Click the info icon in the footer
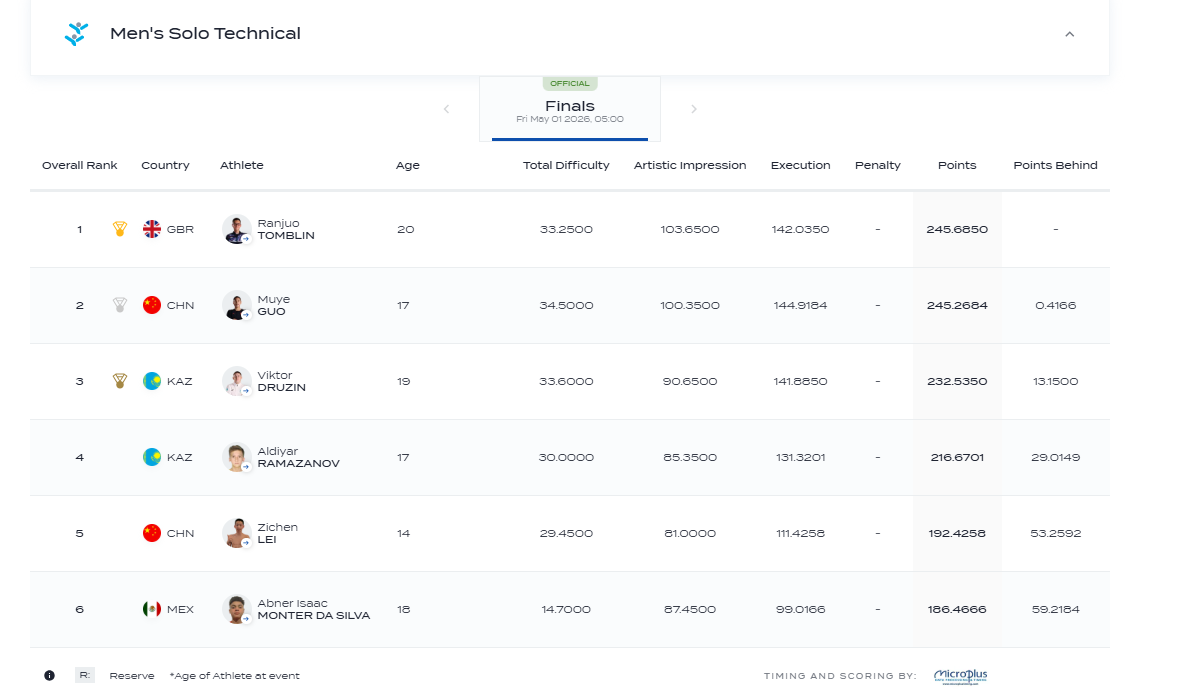The height and width of the screenshot is (697, 1184). point(49,675)
